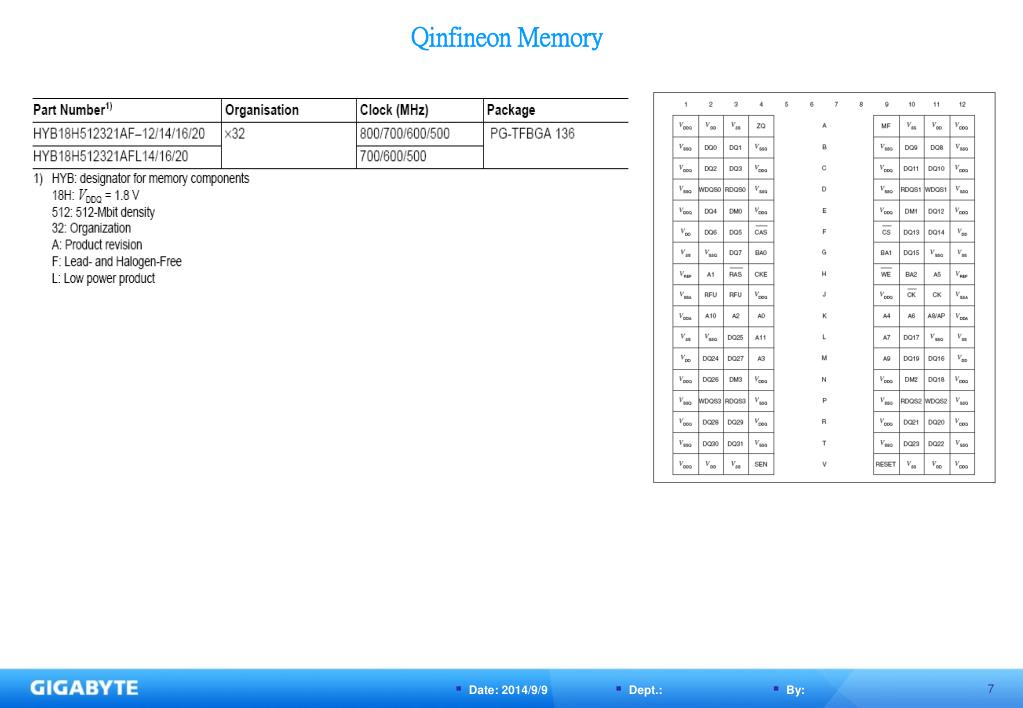
Task: Click the WDQS3 pin cell
Action: pyautogui.click(x=710, y=401)
